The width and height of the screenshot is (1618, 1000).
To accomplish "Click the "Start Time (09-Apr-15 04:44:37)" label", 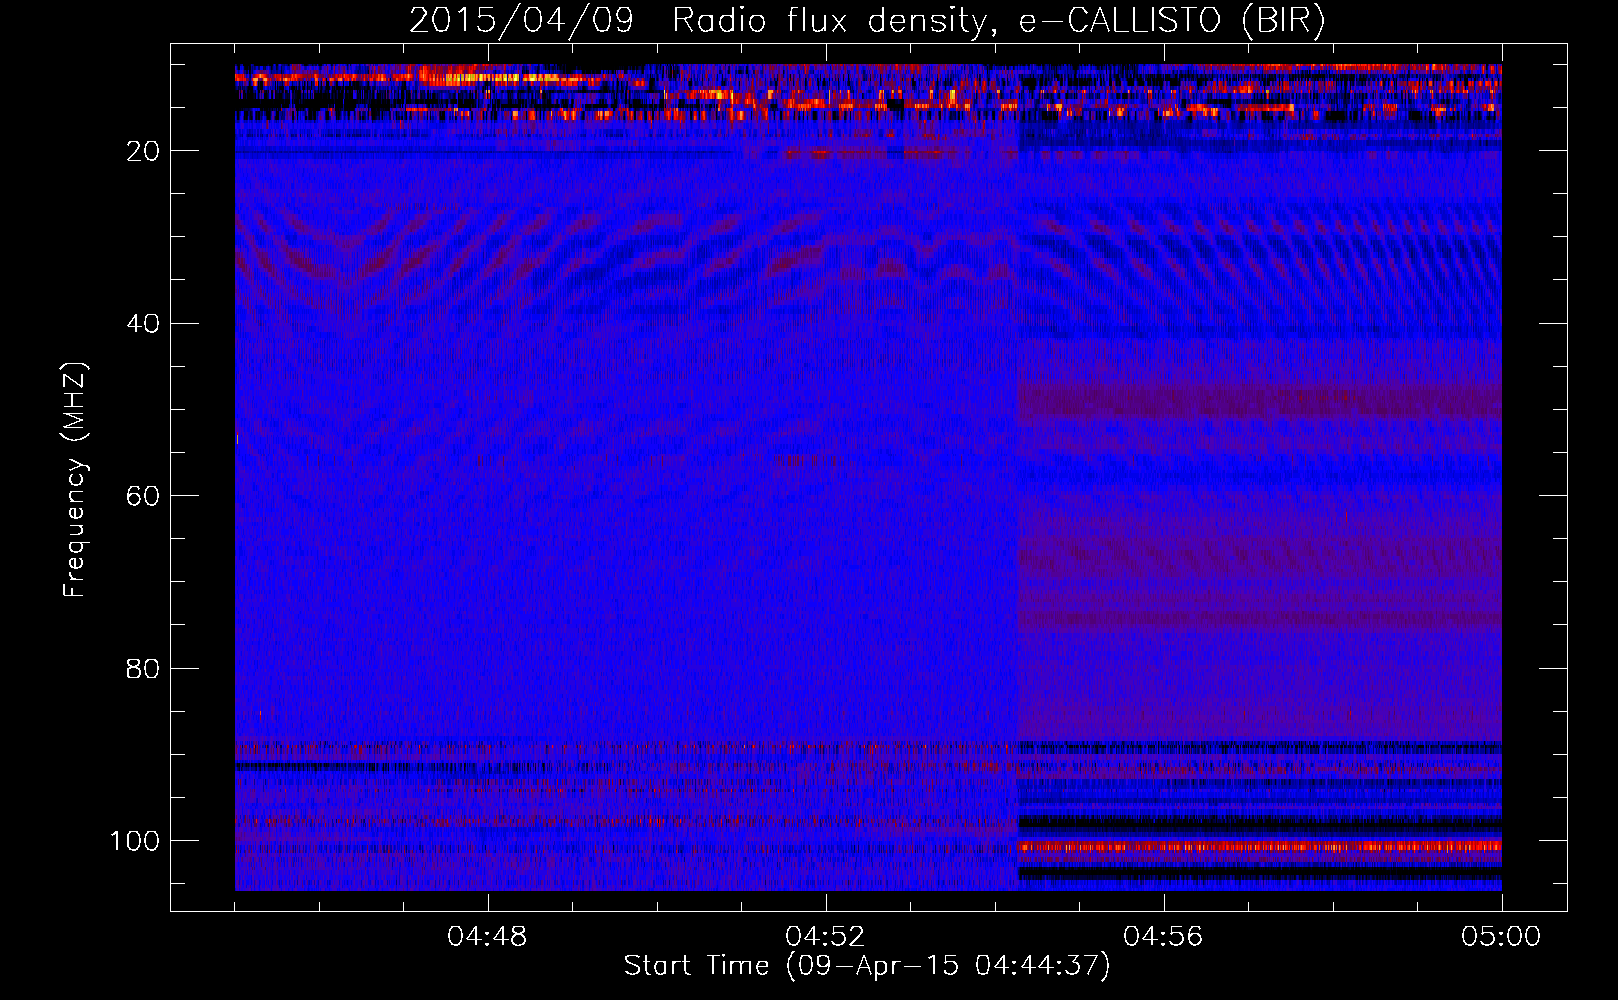I will point(867,966).
